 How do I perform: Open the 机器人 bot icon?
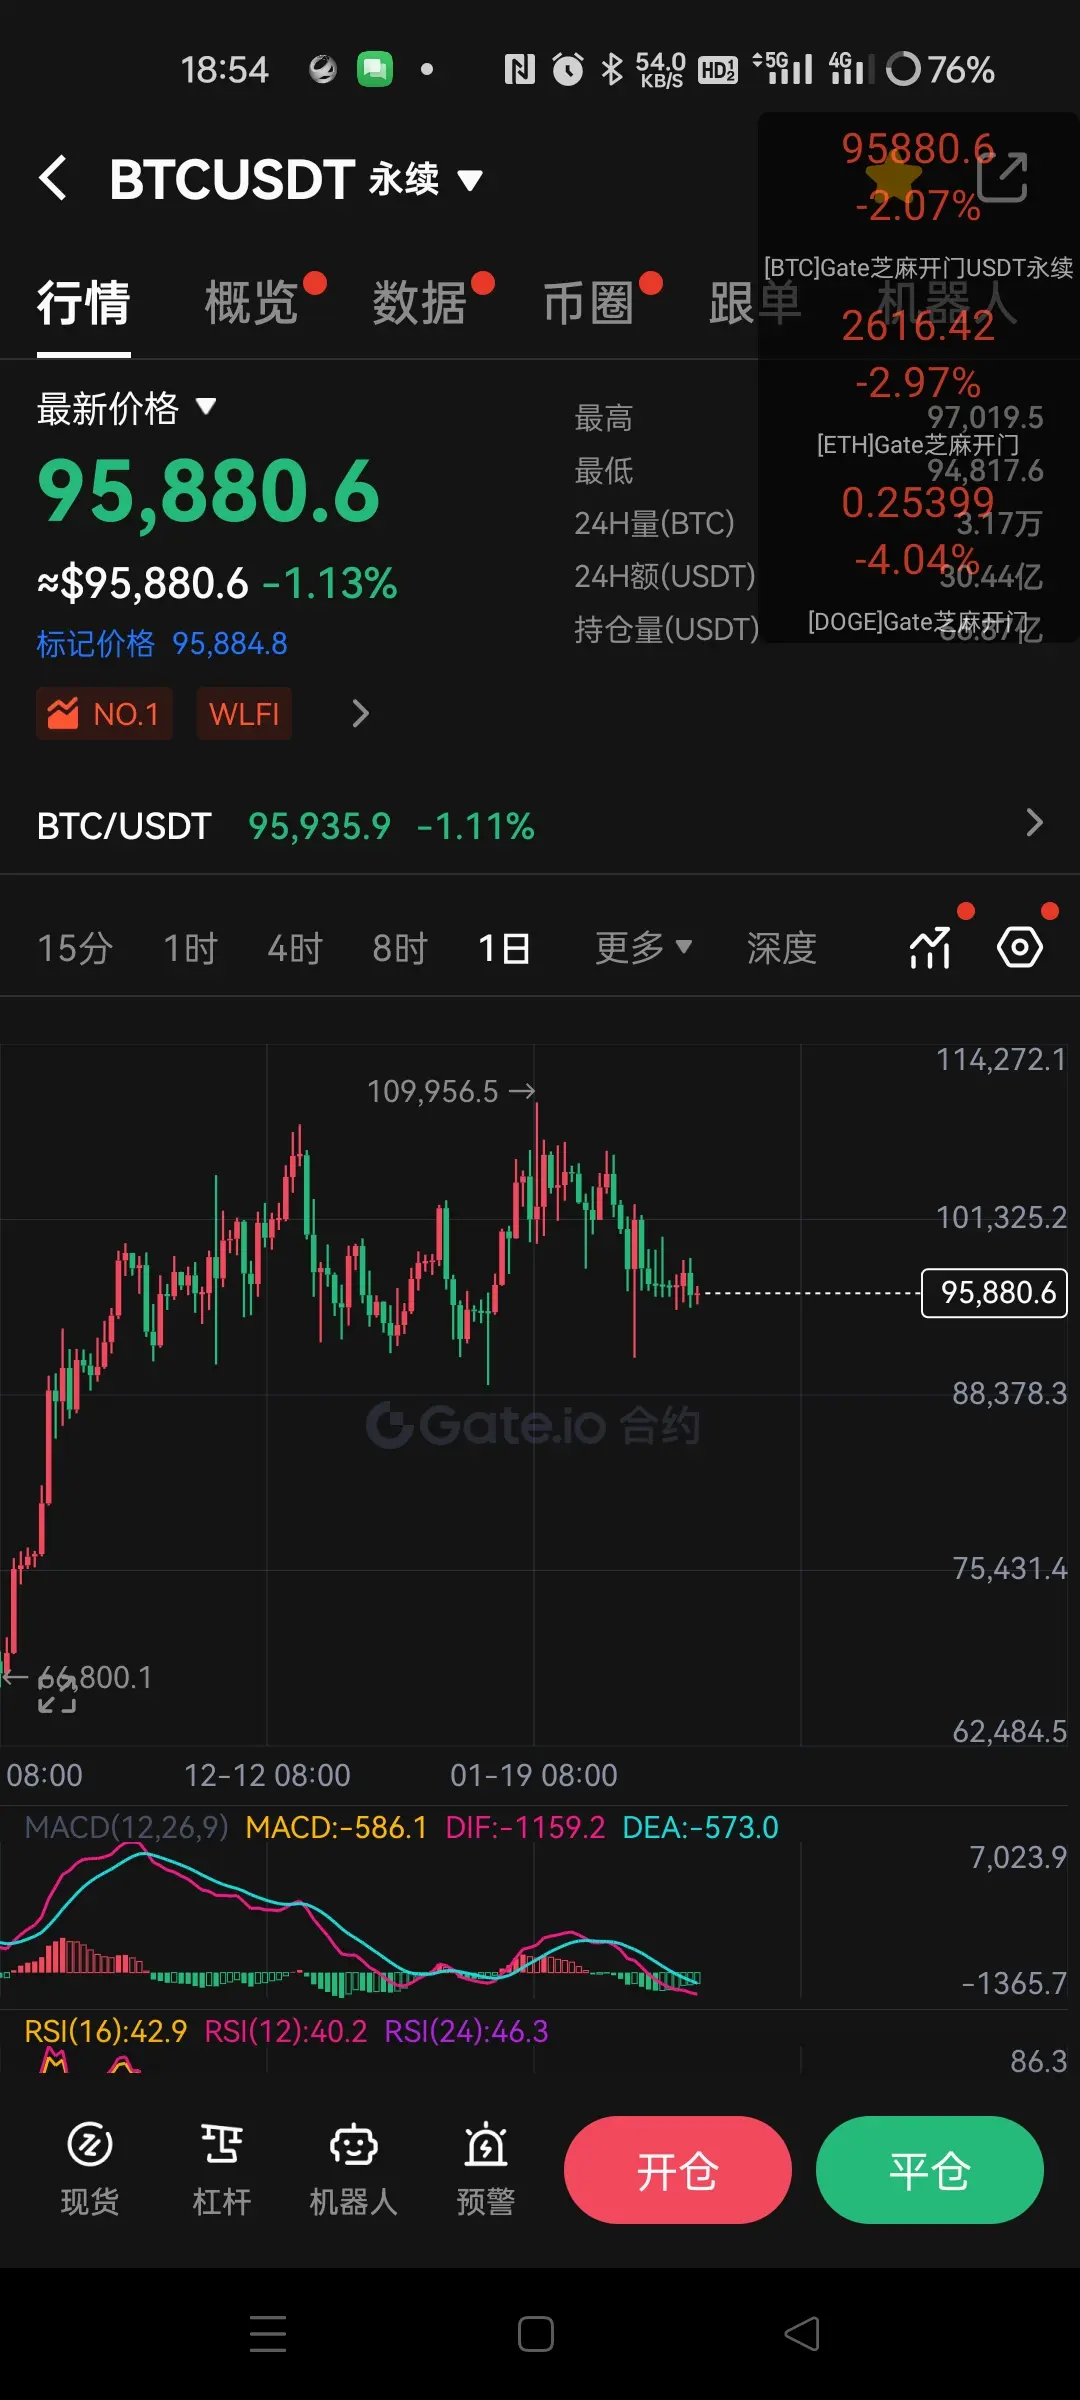click(353, 2166)
